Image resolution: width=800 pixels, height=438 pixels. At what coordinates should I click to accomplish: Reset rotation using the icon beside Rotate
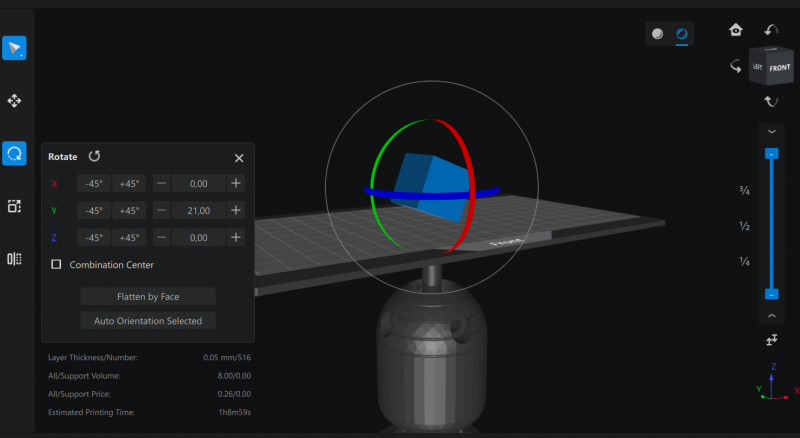pyautogui.click(x=94, y=156)
